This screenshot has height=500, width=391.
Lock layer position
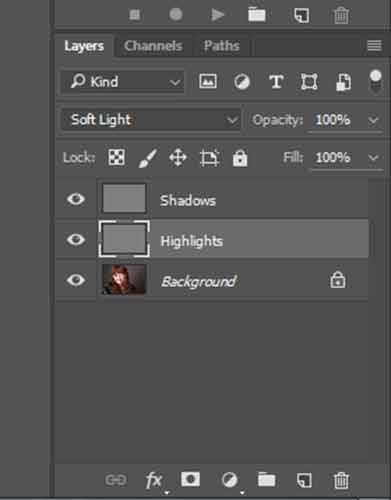[x=178, y=158]
